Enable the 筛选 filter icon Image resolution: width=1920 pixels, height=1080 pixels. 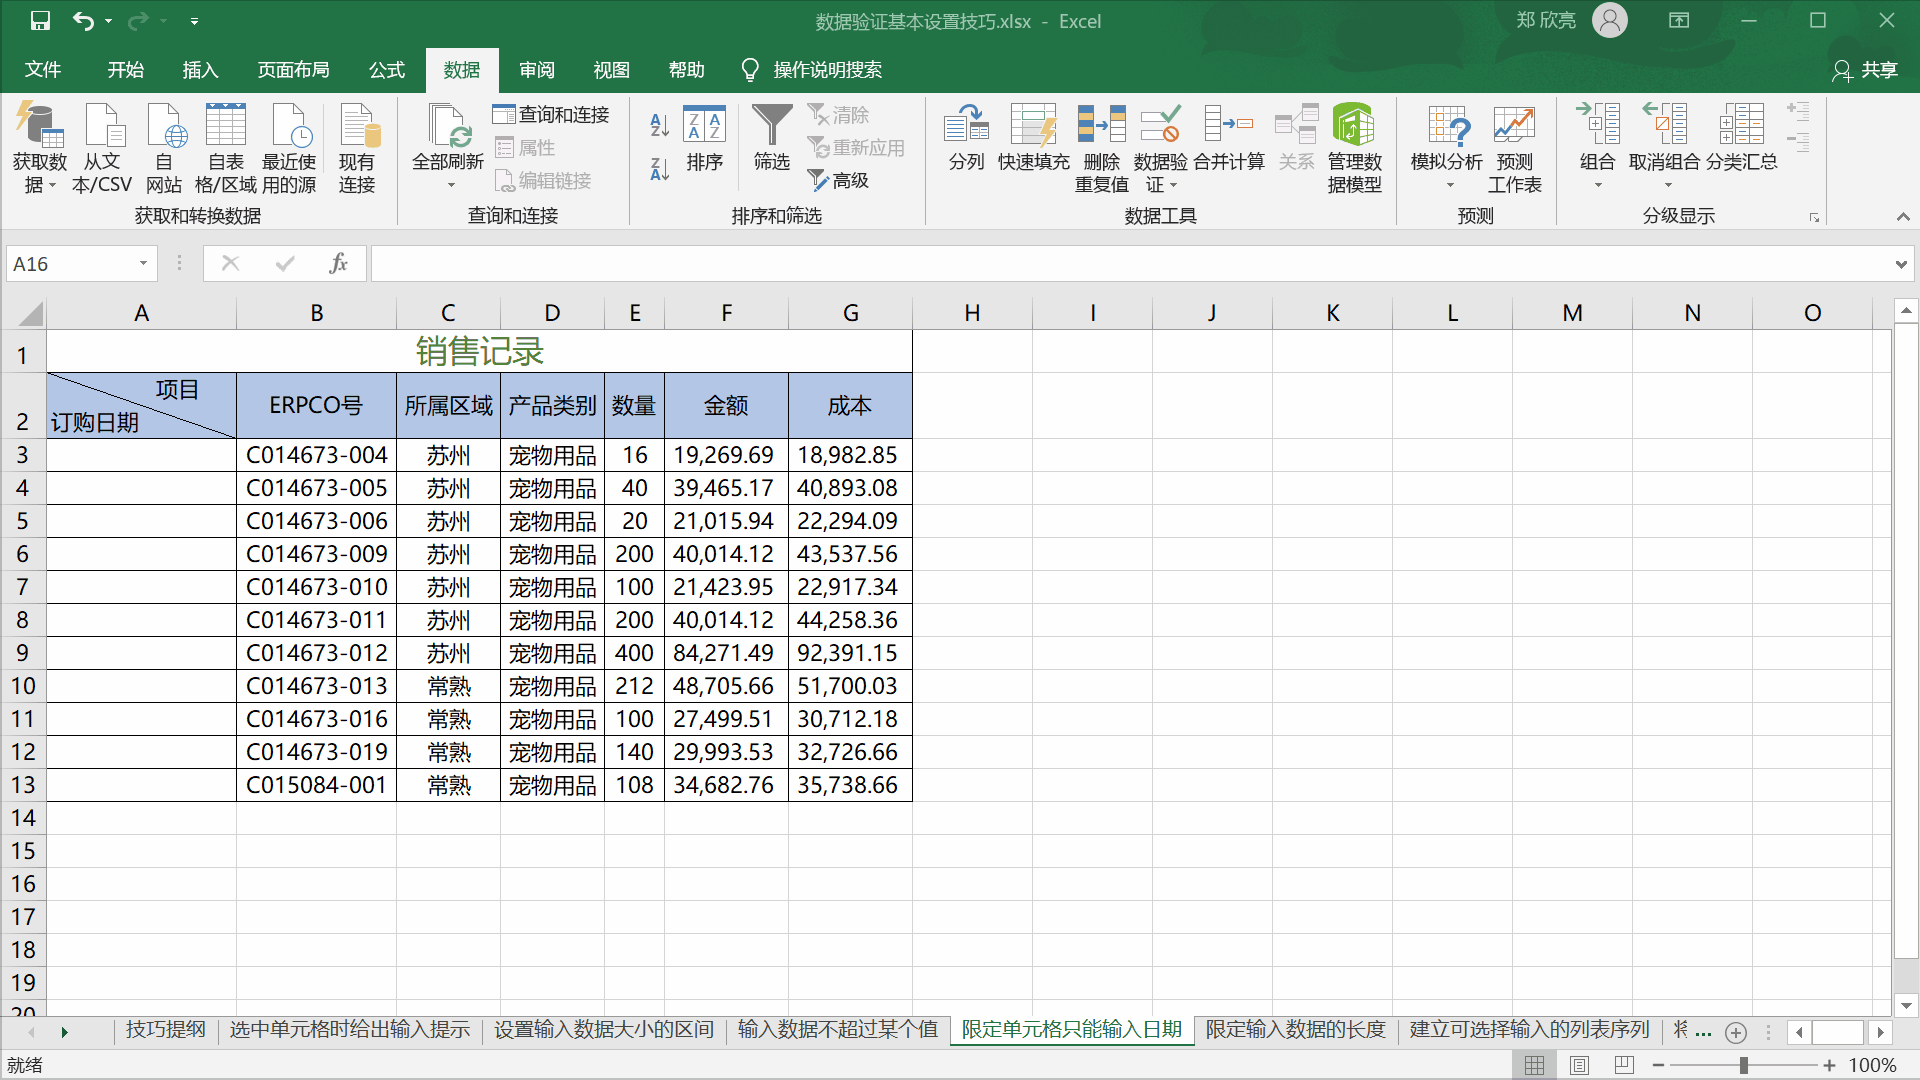pyautogui.click(x=771, y=140)
